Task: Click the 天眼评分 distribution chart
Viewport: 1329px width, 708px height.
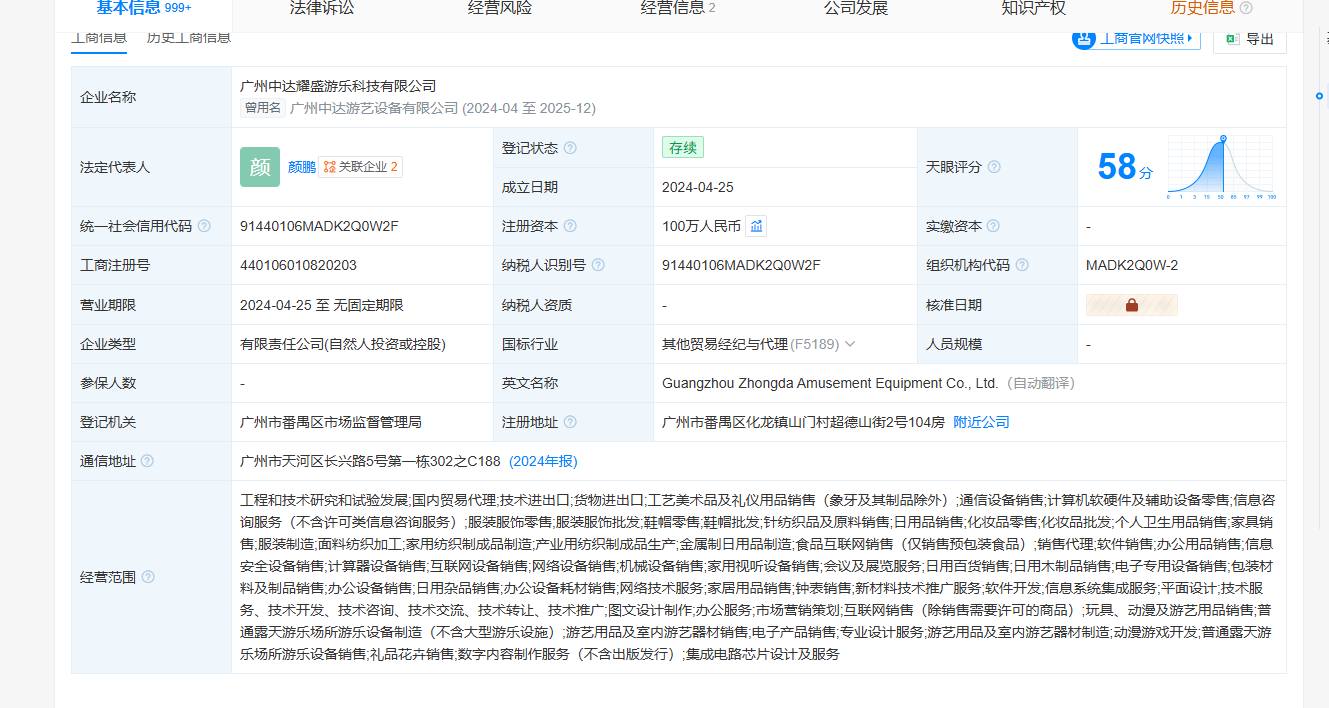Action: 1220,167
